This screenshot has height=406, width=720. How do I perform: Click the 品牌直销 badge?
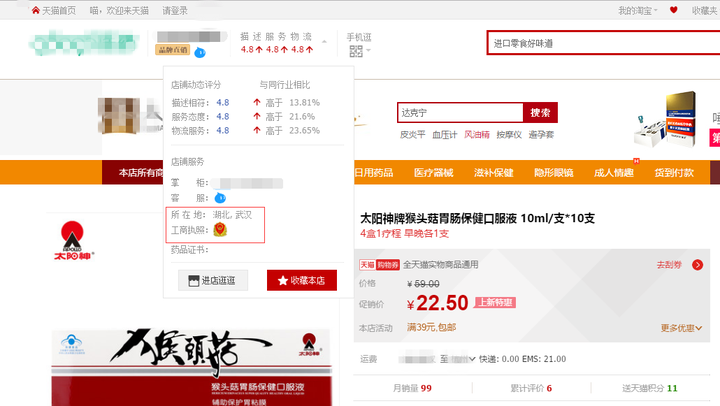[173, 50]
